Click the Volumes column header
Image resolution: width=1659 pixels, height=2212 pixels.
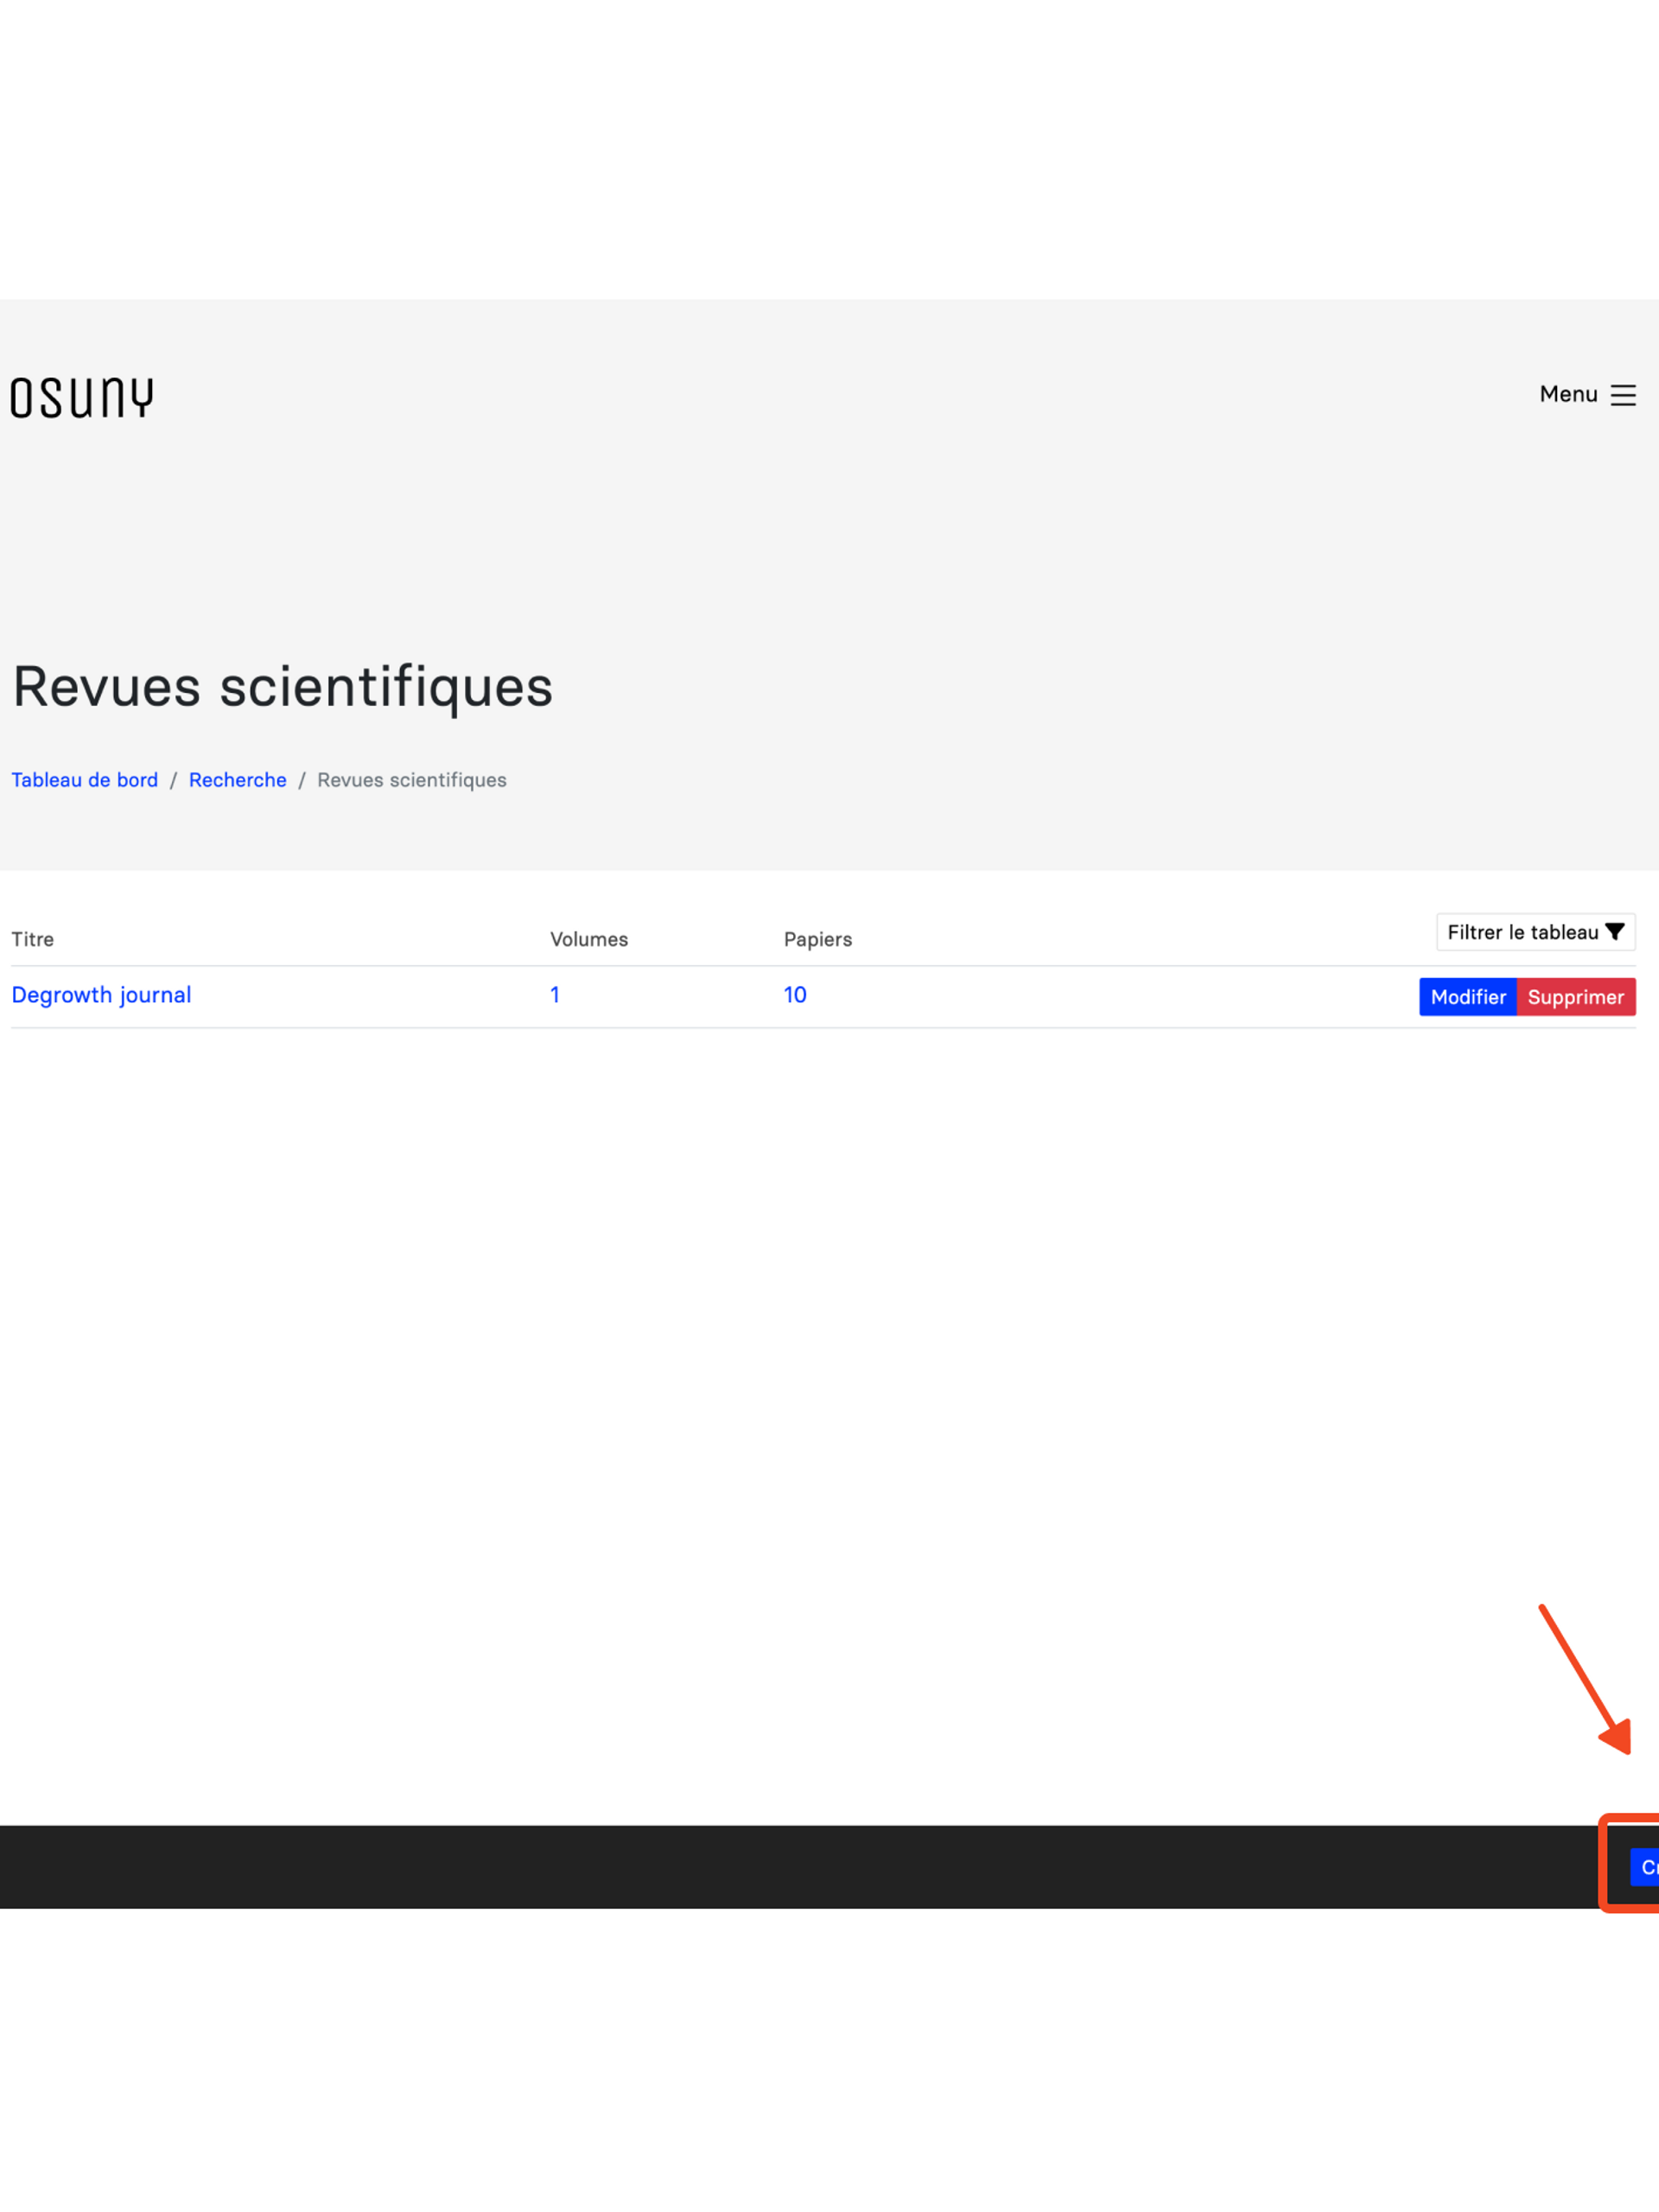pos(589,939)
